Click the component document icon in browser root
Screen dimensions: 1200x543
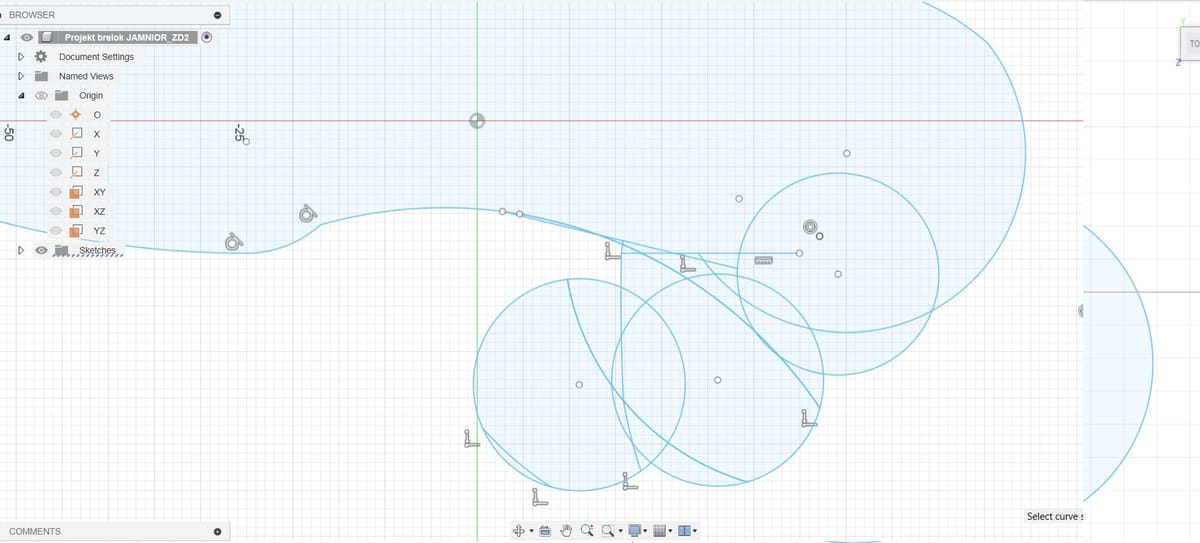46,37
